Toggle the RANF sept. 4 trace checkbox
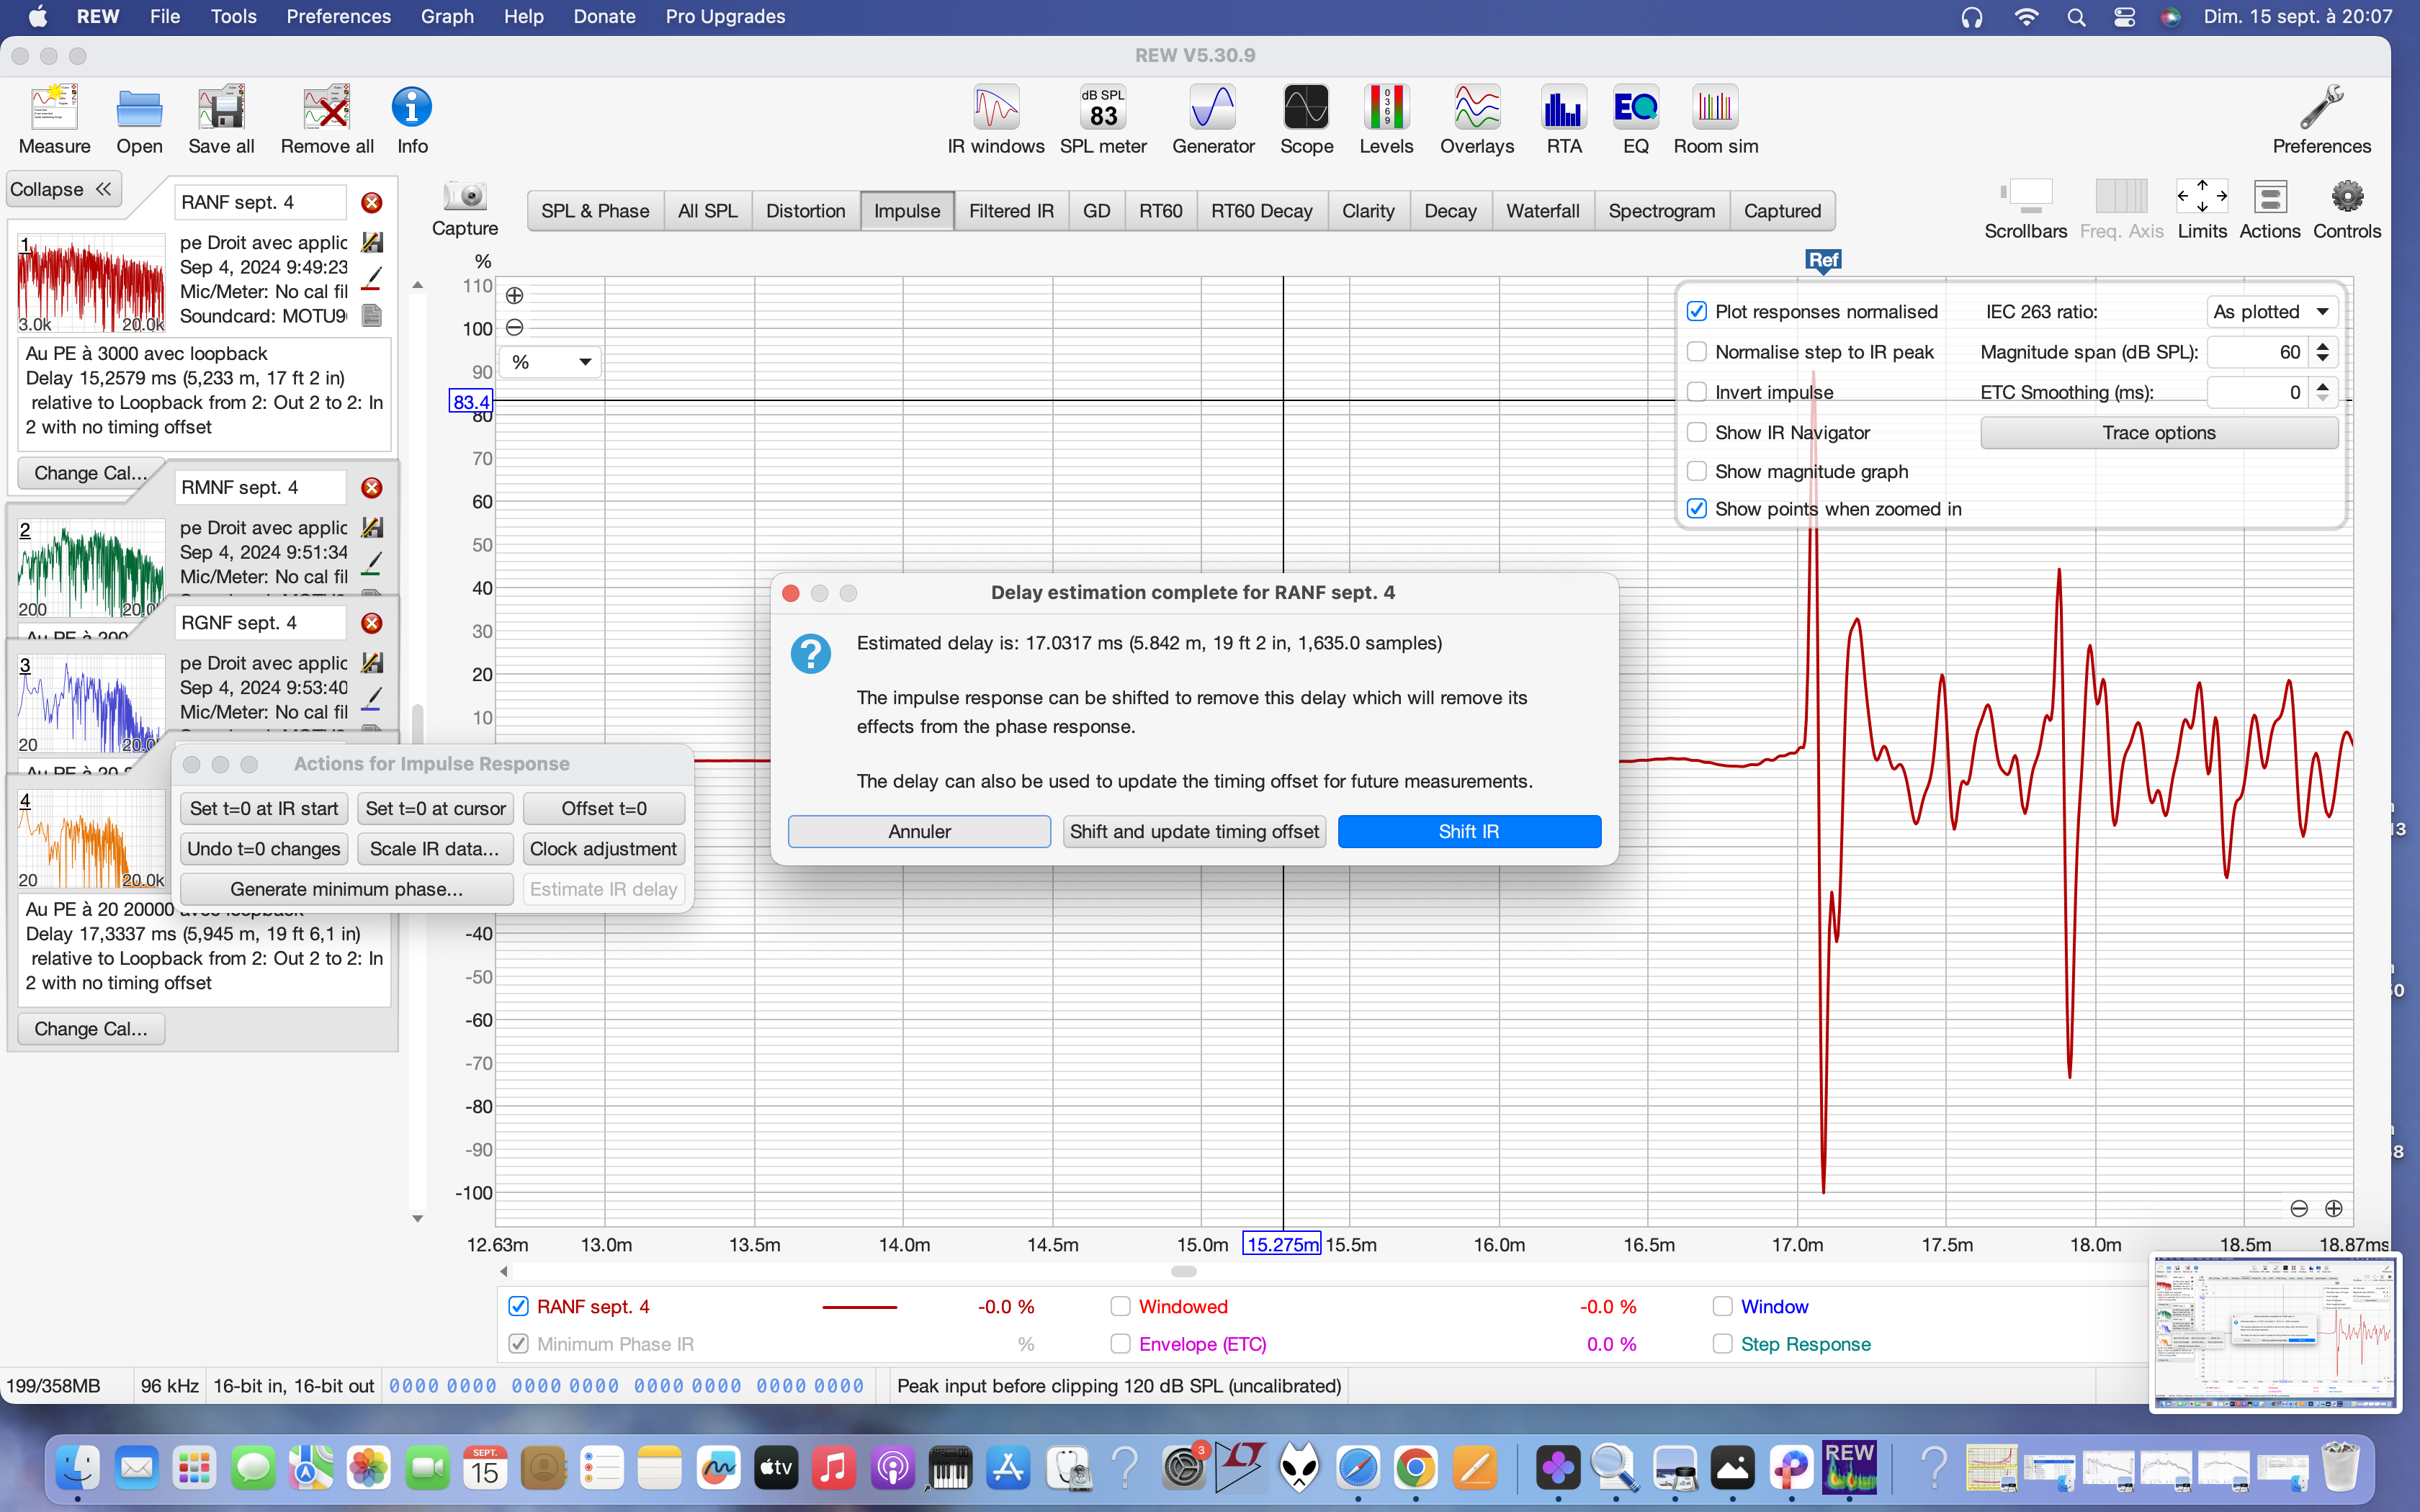2420x1512 pixels. (518, 1306)
